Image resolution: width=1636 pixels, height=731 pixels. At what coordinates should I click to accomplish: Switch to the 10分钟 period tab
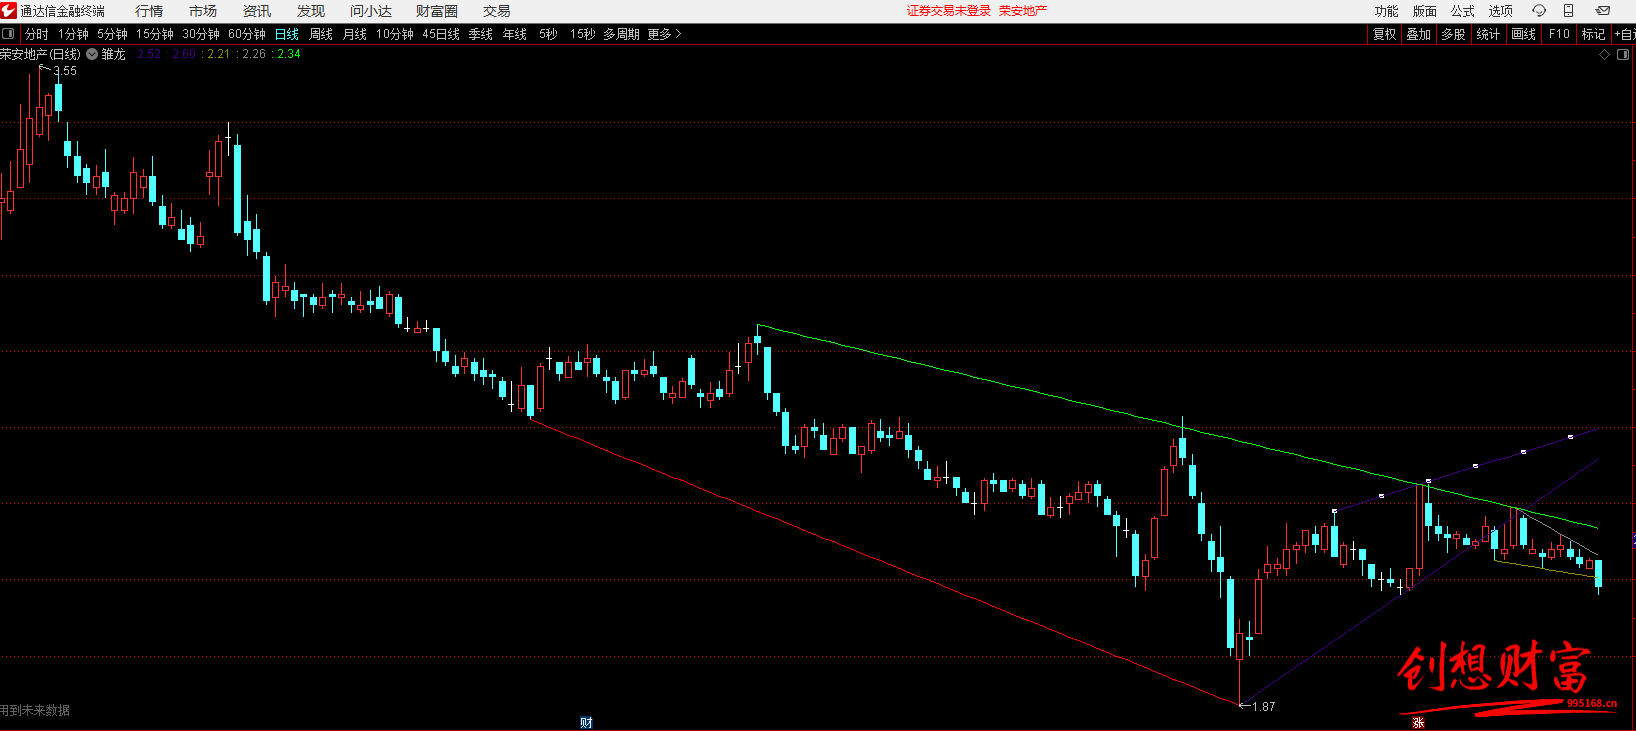pos(395,34)
